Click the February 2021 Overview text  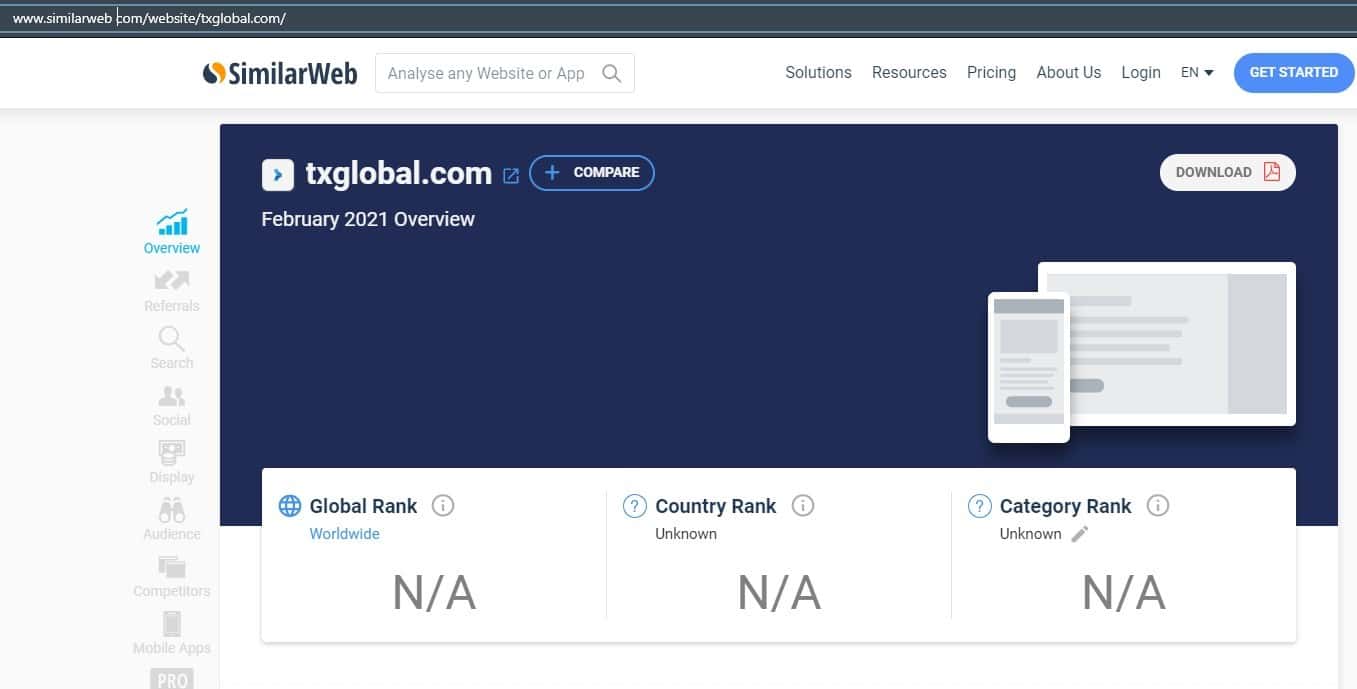click(368, 219)
